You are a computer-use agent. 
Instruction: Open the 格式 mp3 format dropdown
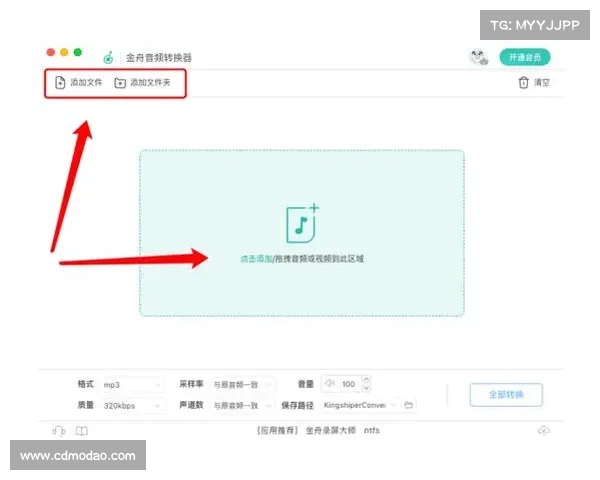point(132,384)
